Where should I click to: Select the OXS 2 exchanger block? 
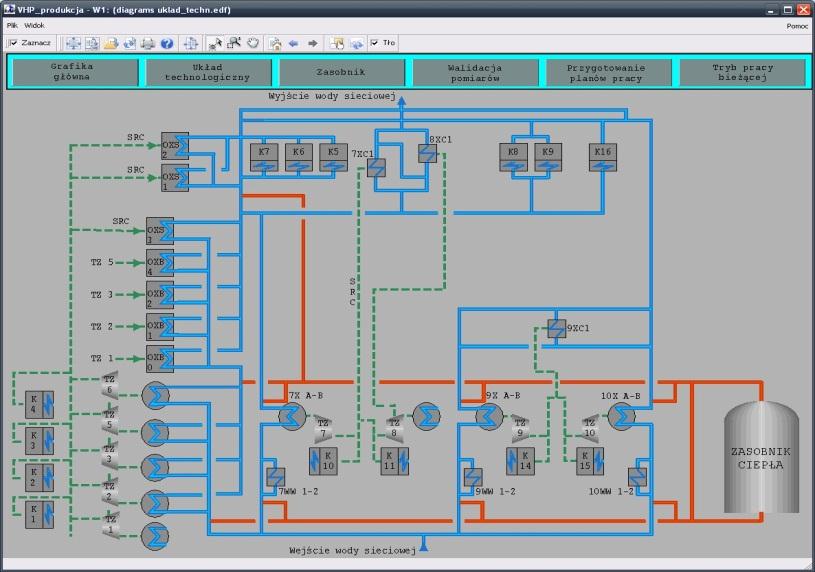(x=175, y=146)
